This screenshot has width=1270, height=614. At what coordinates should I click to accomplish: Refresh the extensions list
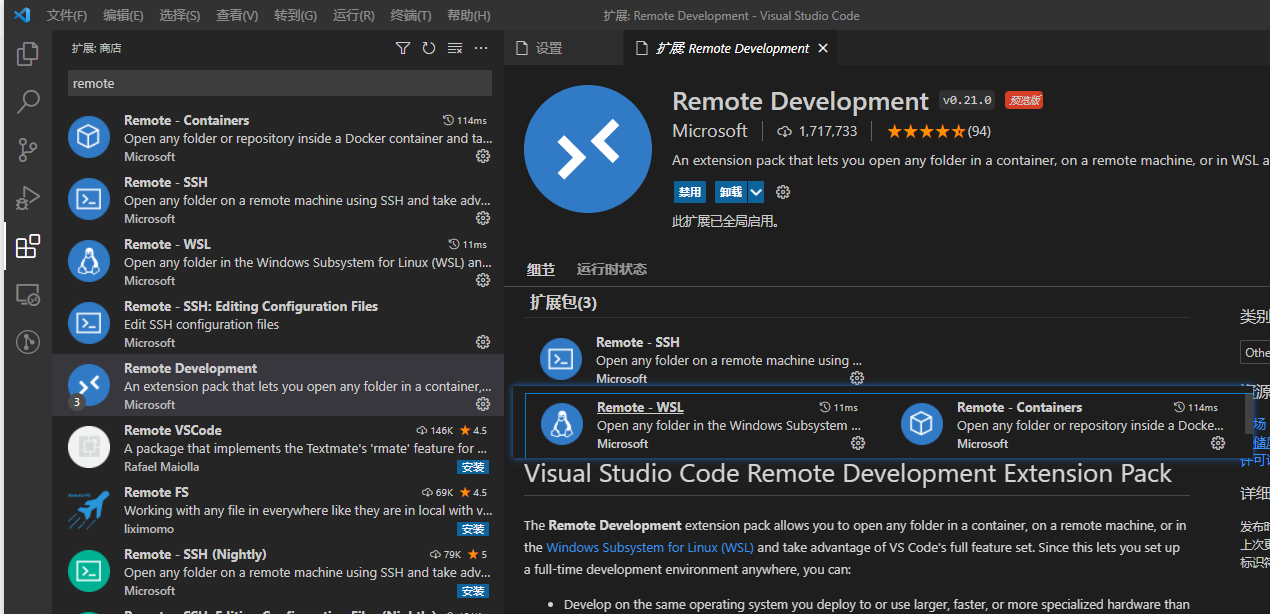point(429,48)
